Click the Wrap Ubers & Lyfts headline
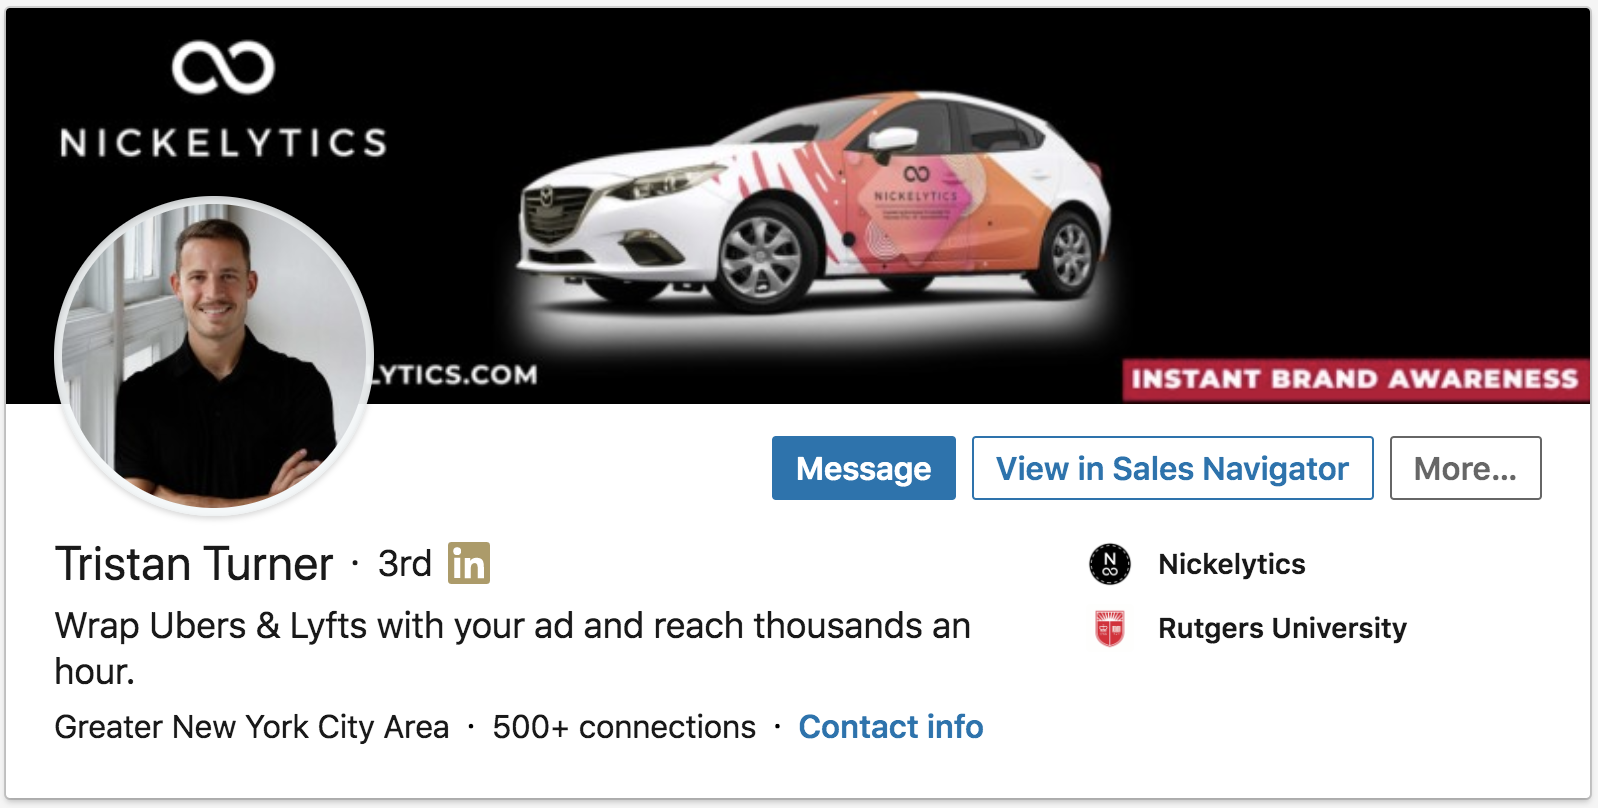 pos(512,648)
